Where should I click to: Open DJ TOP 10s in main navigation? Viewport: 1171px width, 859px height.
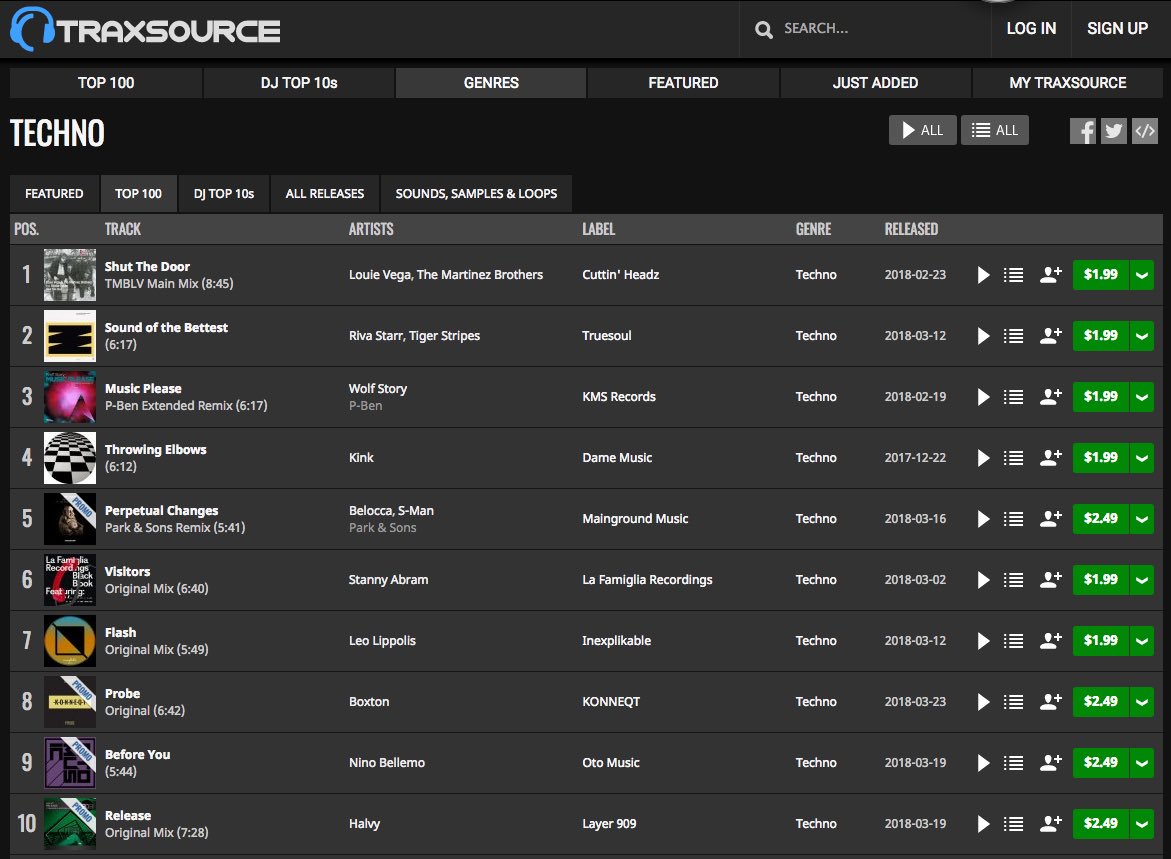coord(299,83)
